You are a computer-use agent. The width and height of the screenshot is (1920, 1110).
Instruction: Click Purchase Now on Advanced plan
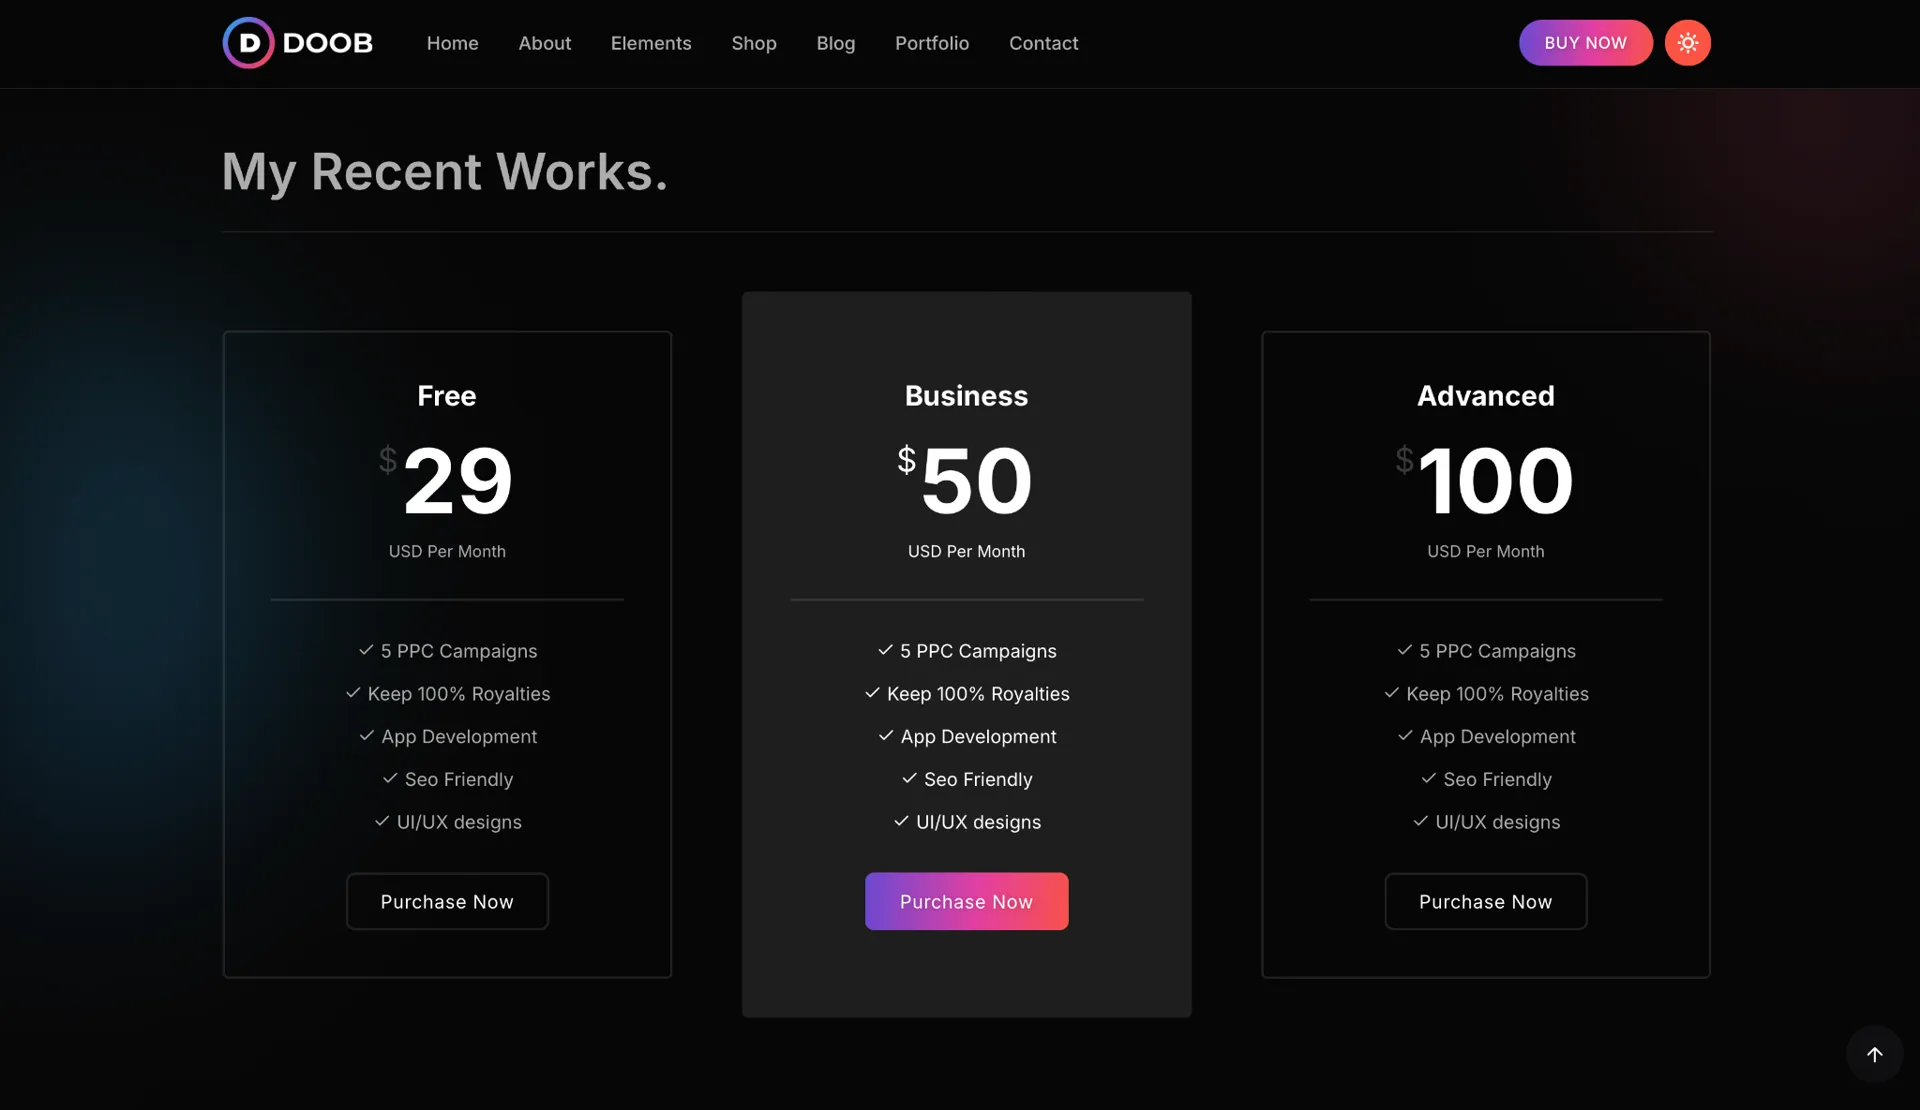click(x=1485, y=902)
